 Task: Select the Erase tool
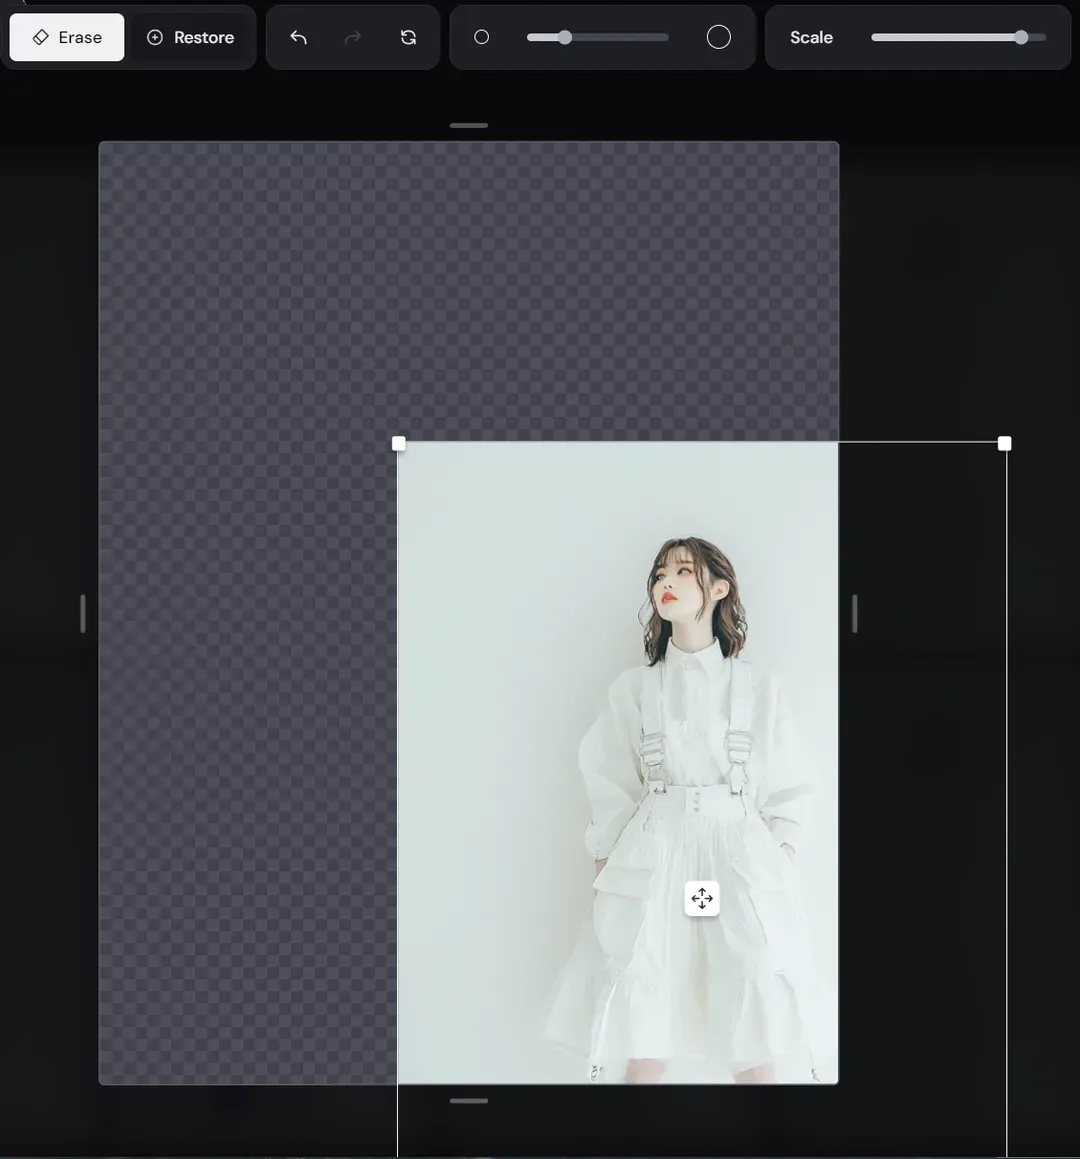point(67,37)
